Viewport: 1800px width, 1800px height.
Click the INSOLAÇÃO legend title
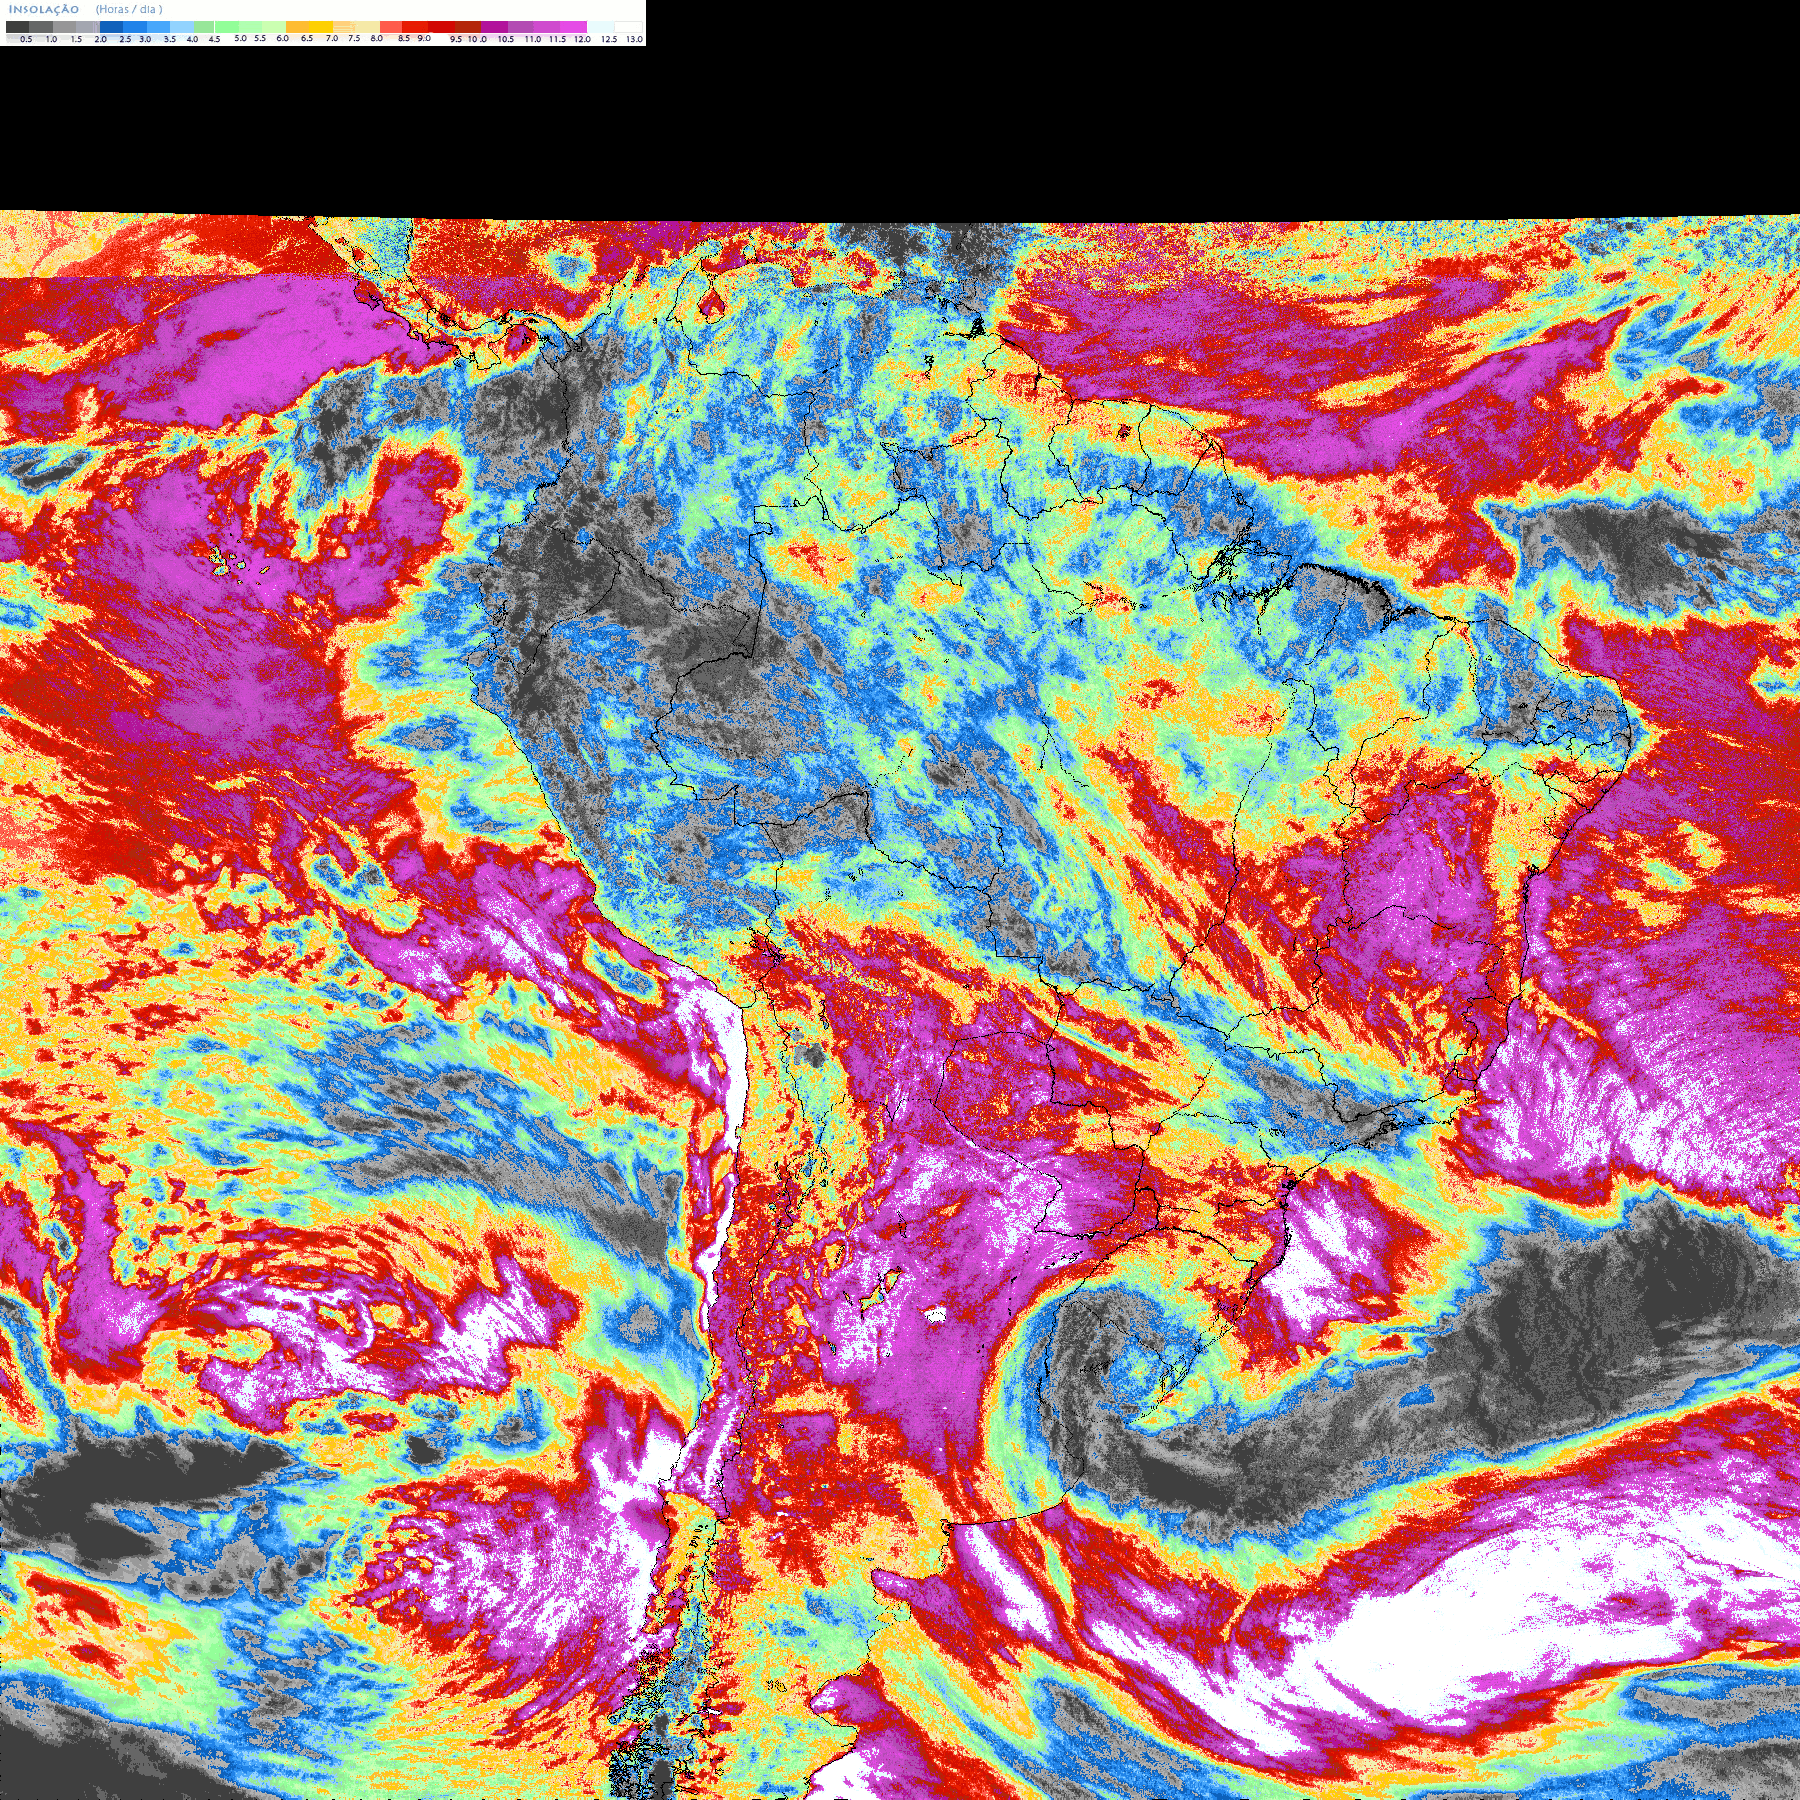(x=44, y=9)
